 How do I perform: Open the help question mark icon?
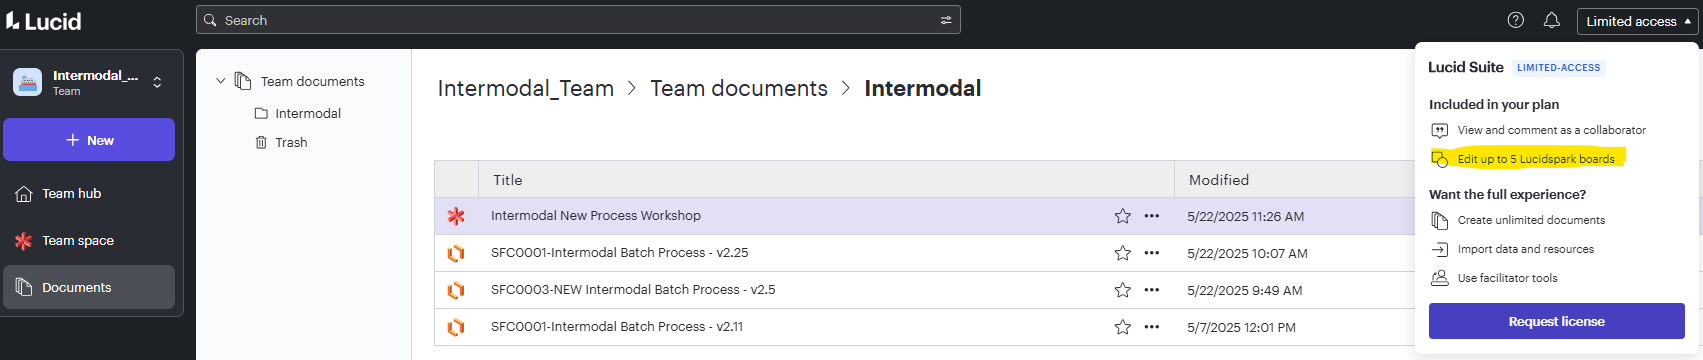click(1516, 20)
